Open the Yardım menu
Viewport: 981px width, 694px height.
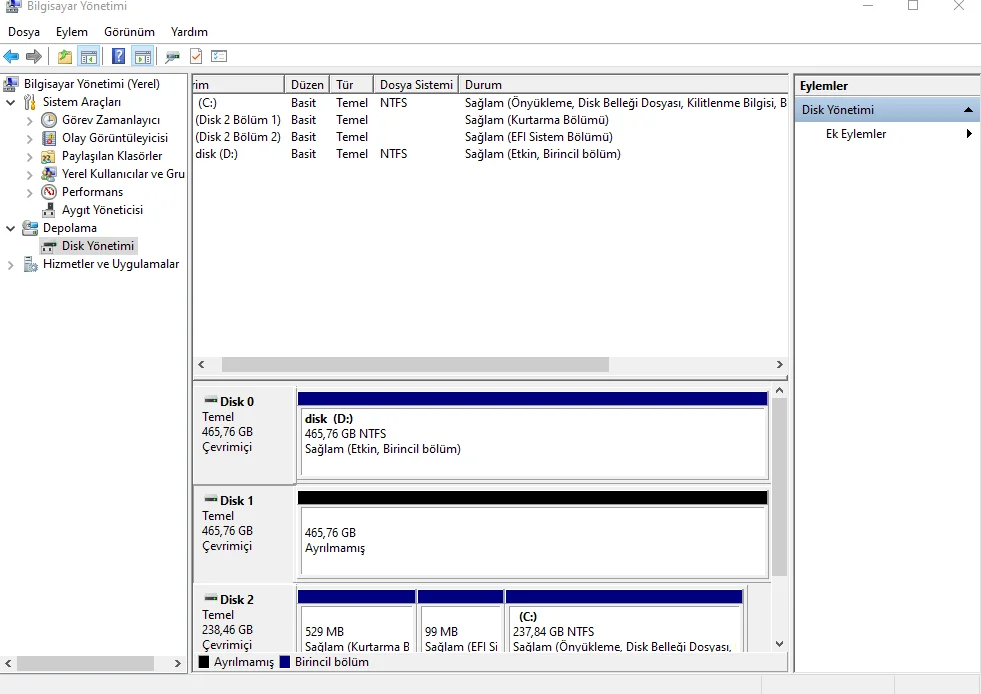(190, 32)
